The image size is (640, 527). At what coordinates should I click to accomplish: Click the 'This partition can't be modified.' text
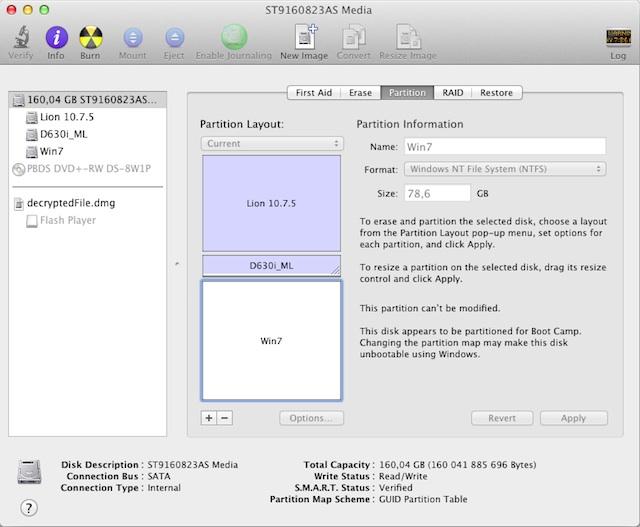point(430,308)
